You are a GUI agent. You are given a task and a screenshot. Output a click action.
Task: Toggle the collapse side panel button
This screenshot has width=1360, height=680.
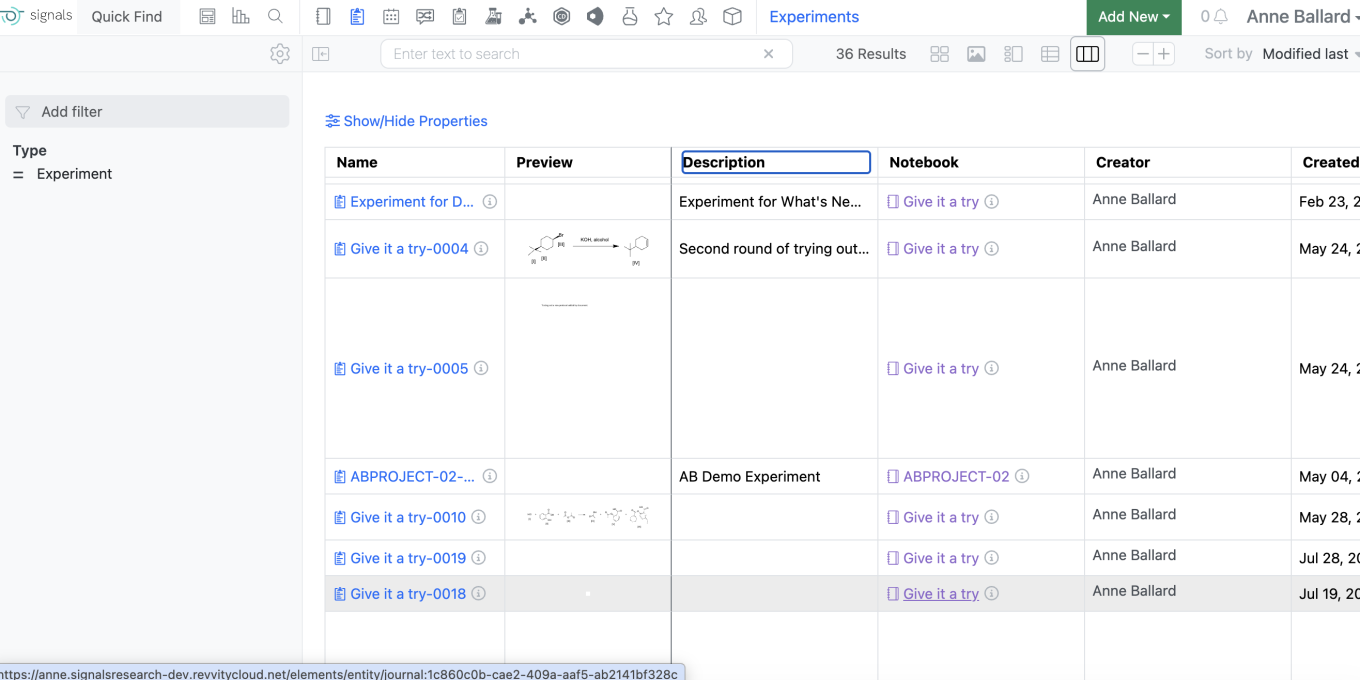pyautogui.click(x=321, y=54)
